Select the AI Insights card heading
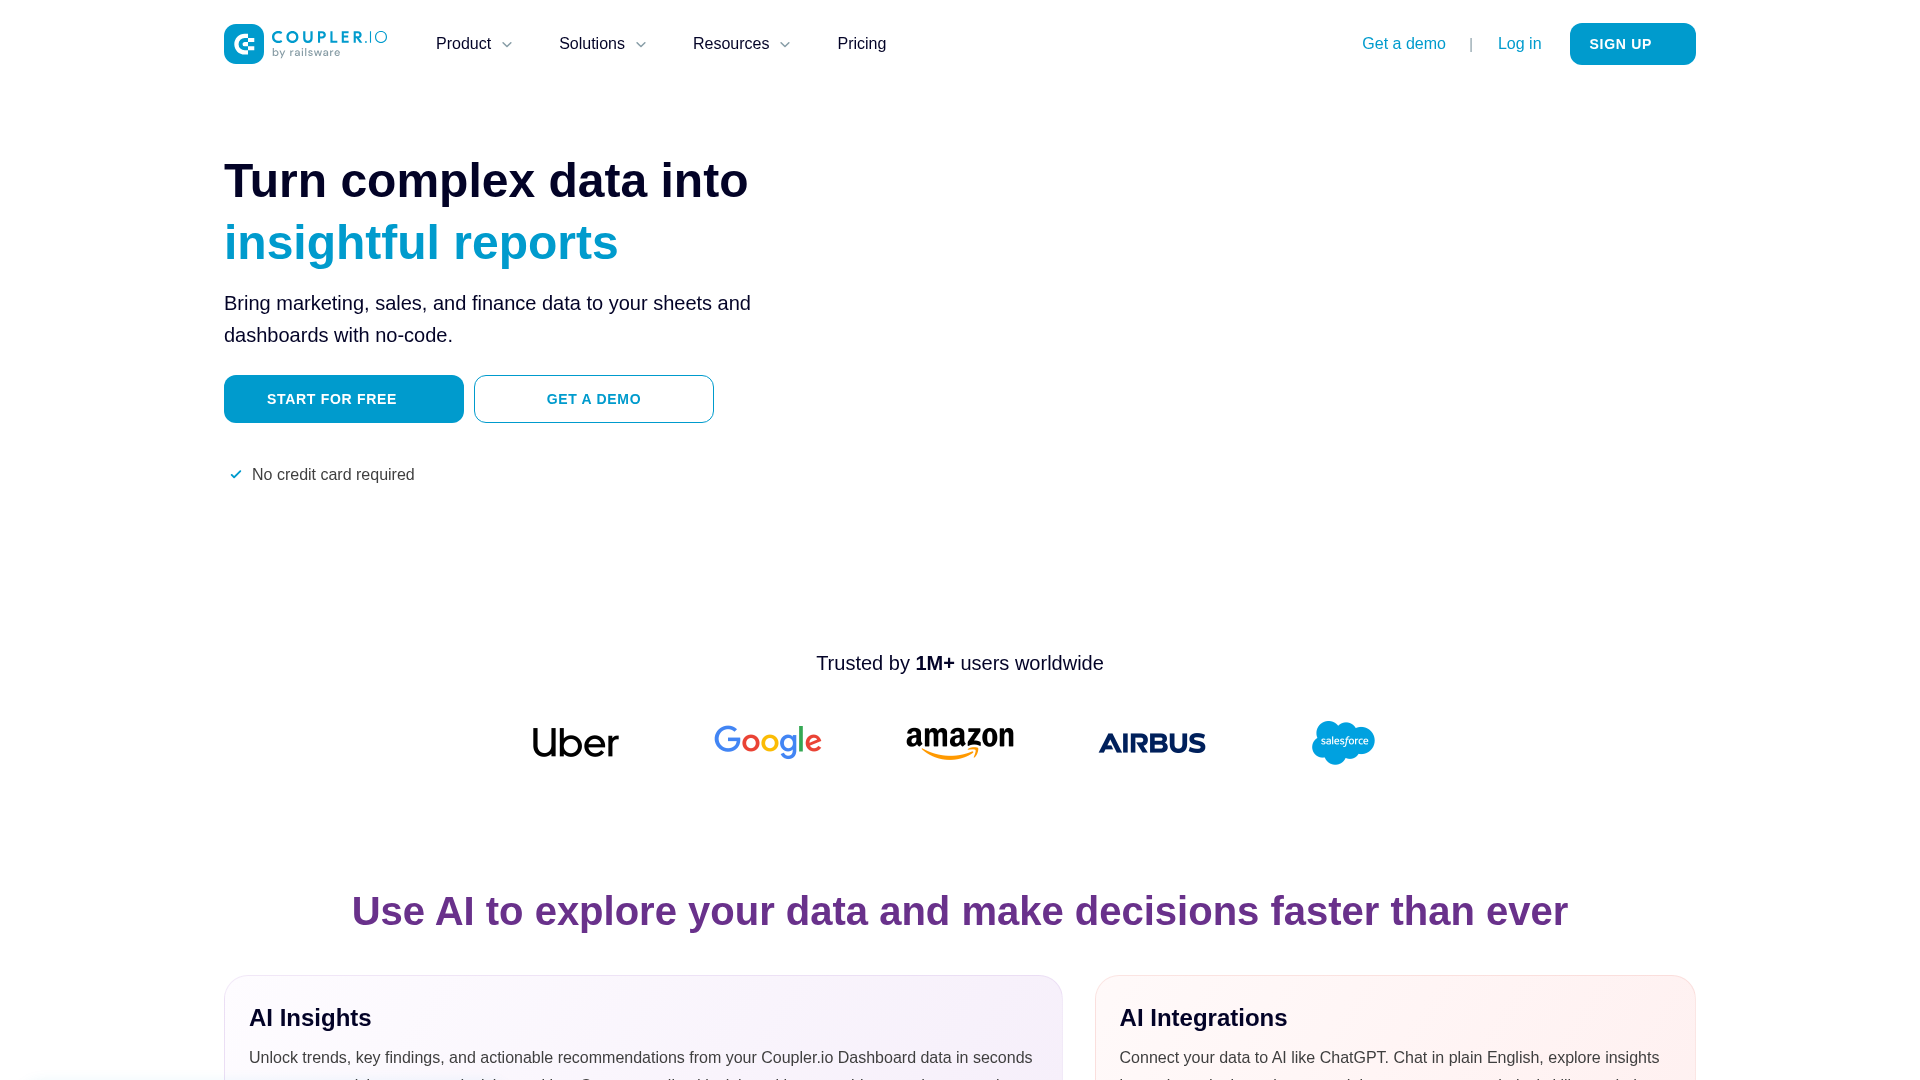 coord(310,1017)
